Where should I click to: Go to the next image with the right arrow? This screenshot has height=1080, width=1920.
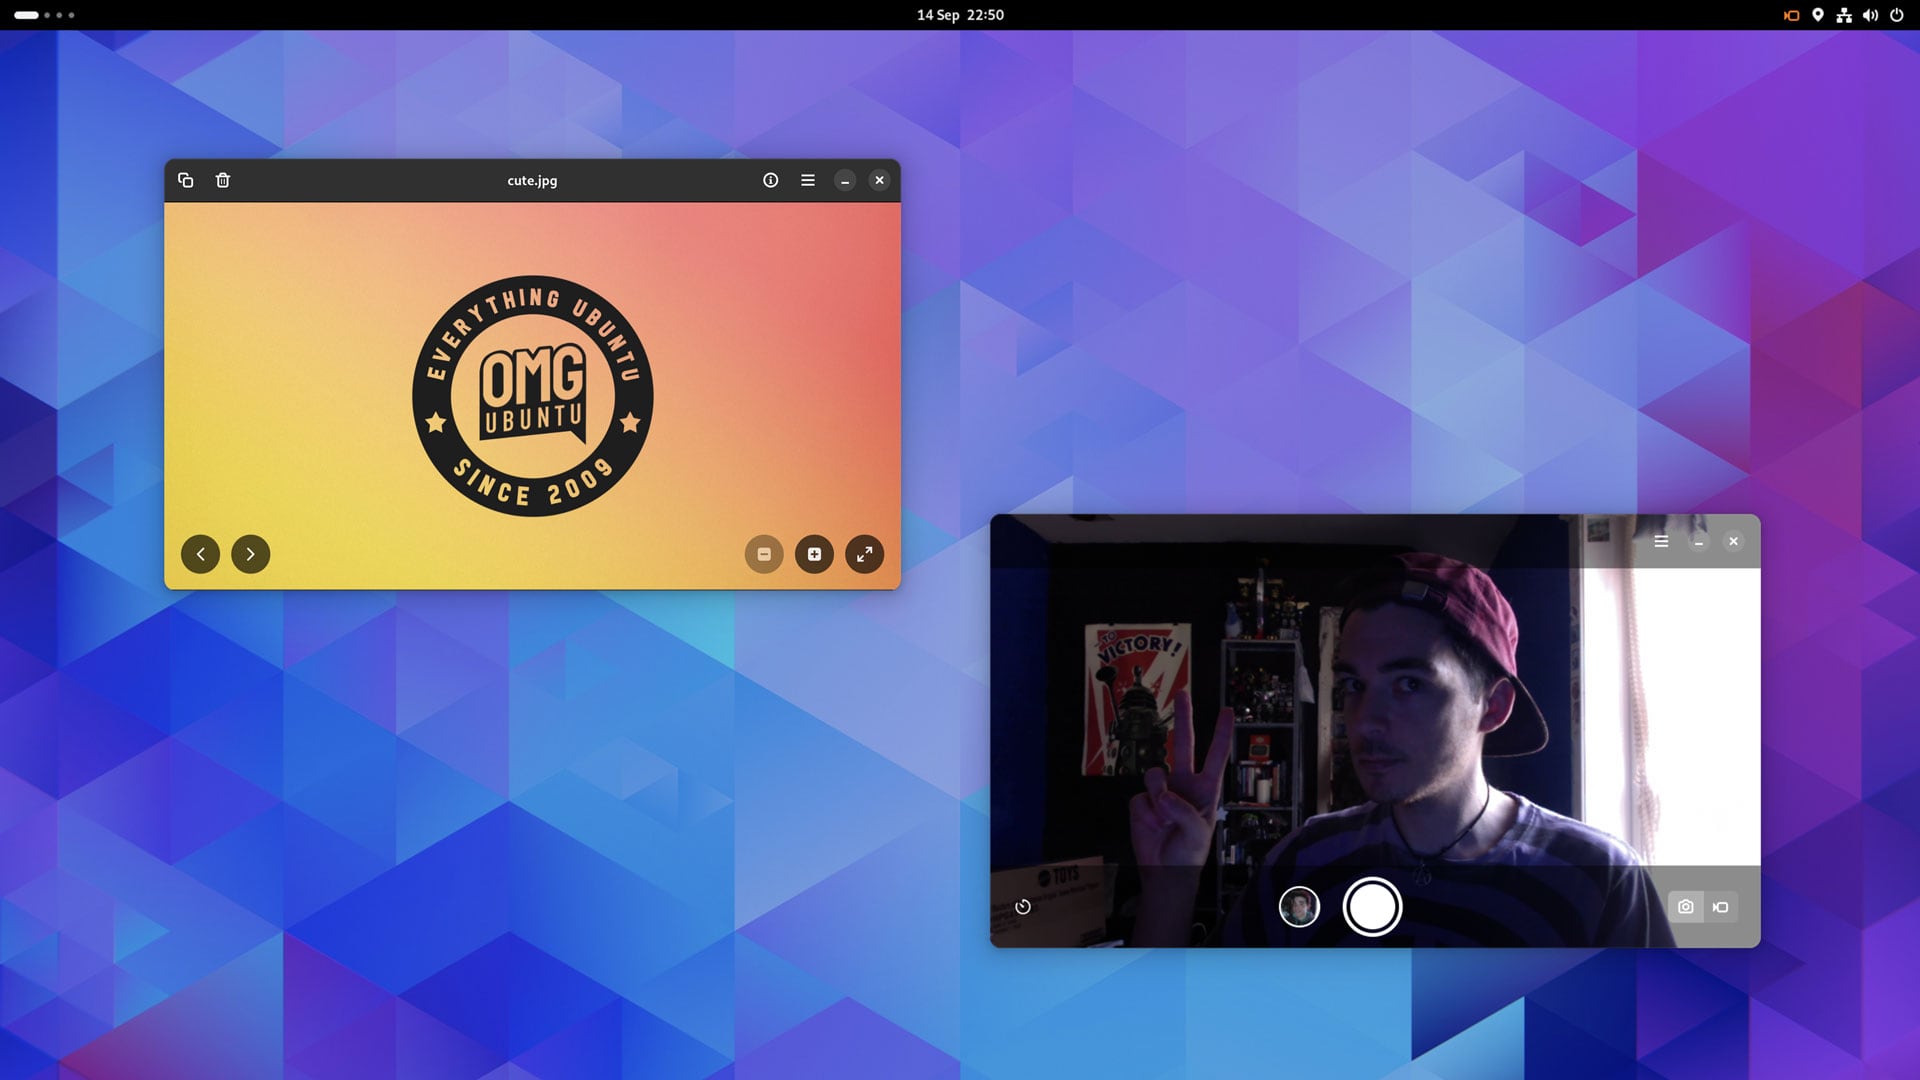250,554
